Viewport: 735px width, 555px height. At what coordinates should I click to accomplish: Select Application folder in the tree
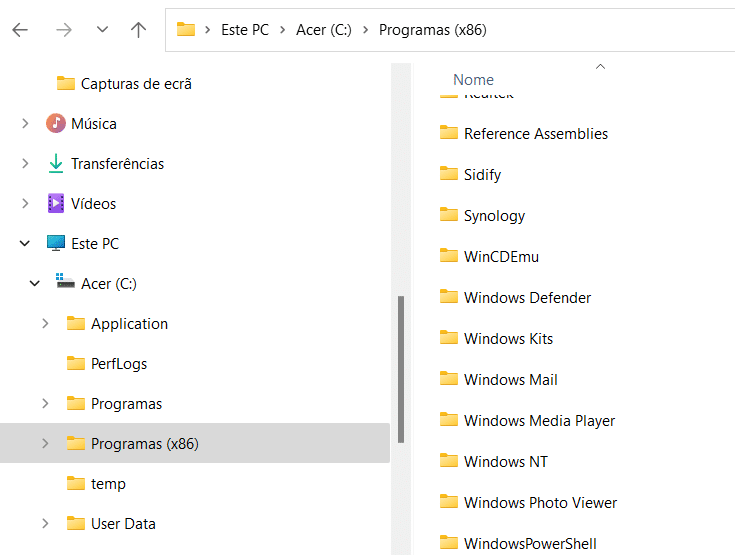(129, 324)
